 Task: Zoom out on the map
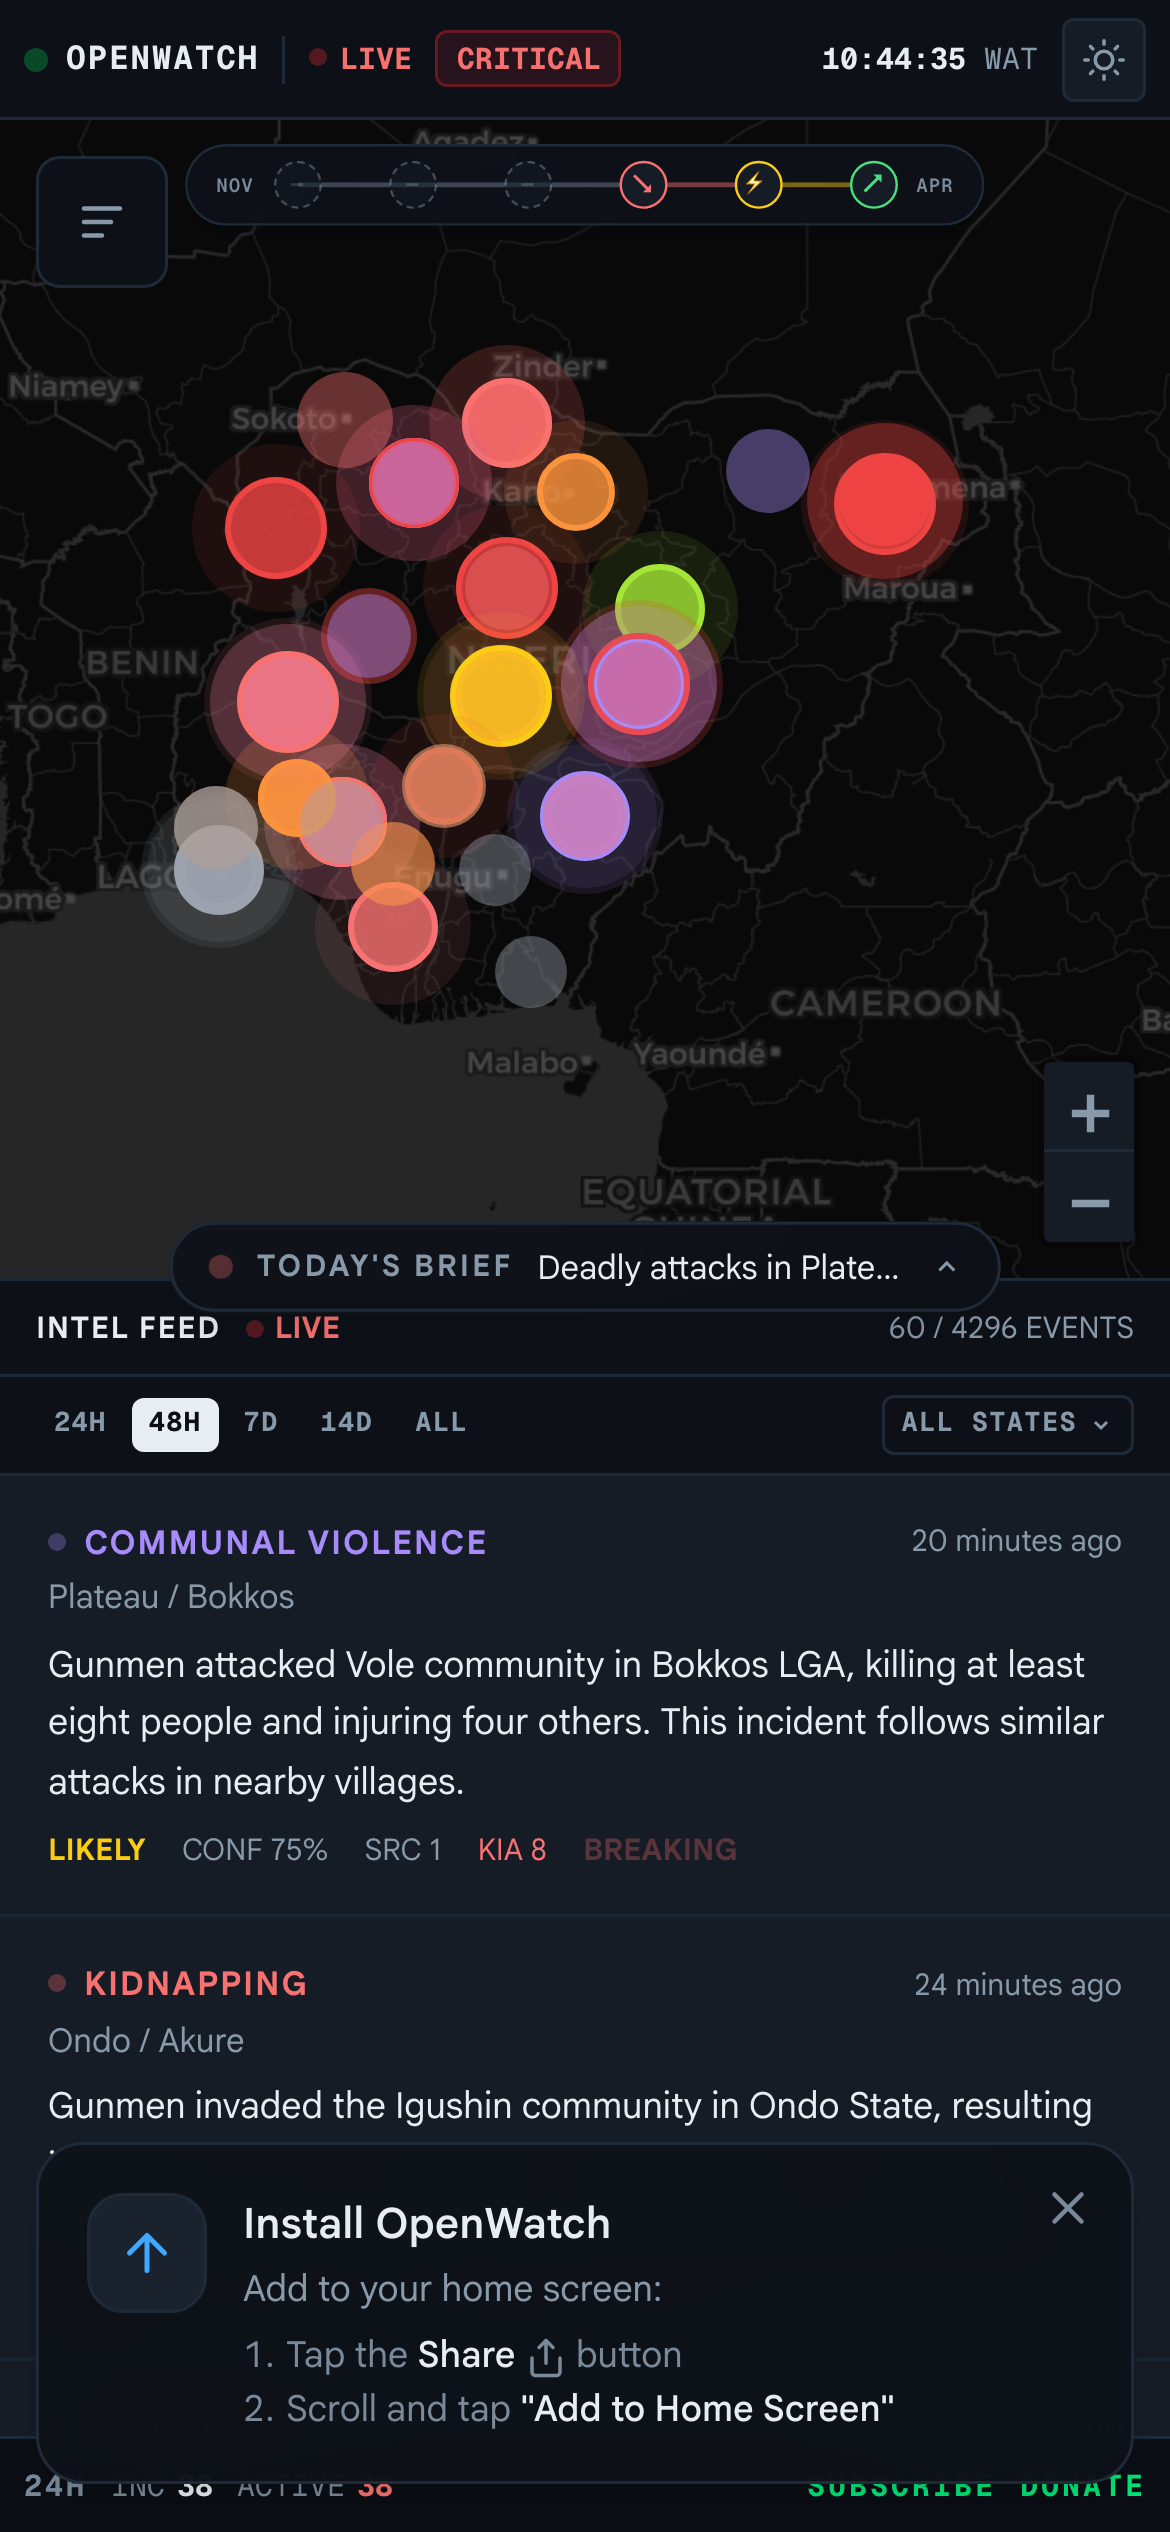(x=1089, y=1201)
